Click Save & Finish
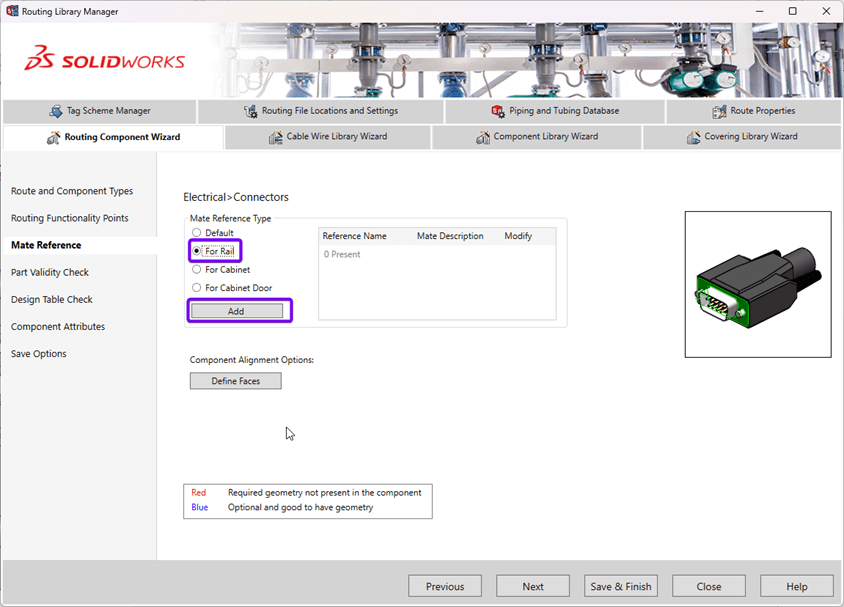Viewport: 844px width, 607px height. [621, 586]
